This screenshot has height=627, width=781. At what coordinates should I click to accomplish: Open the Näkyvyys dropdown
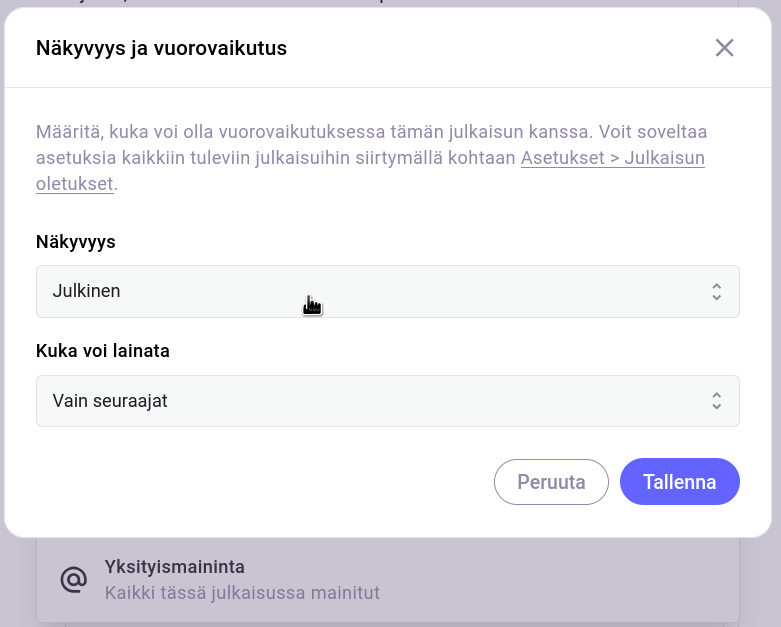(387, 292)
